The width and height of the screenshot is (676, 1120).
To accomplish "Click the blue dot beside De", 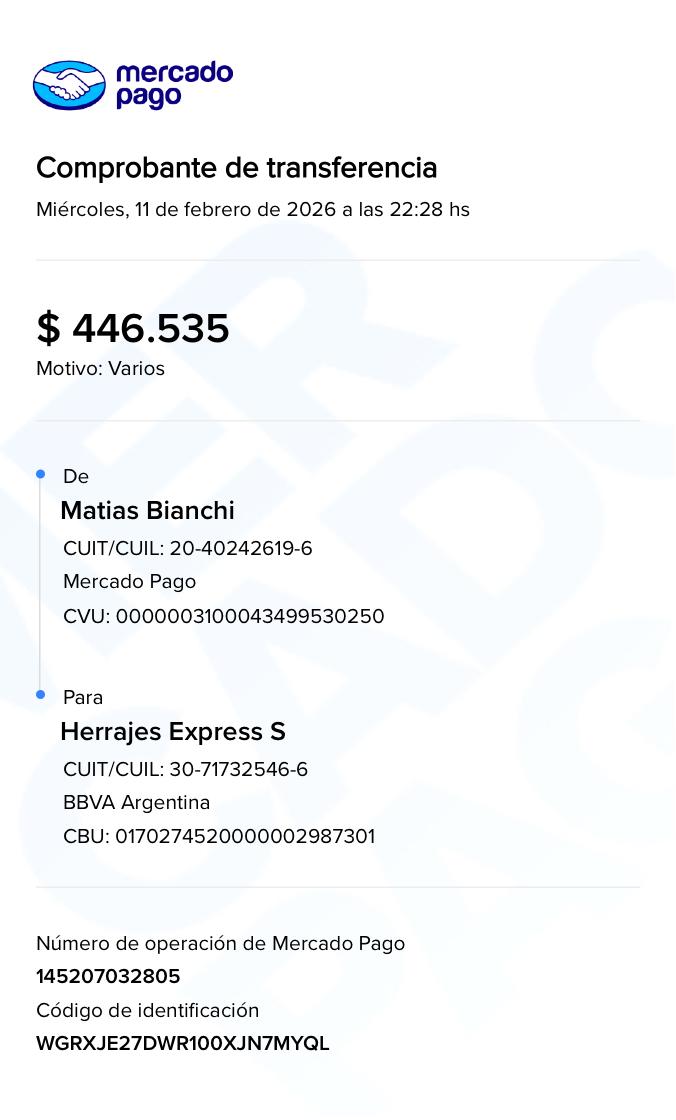I will pyautogui.click(x=41, y=473).
